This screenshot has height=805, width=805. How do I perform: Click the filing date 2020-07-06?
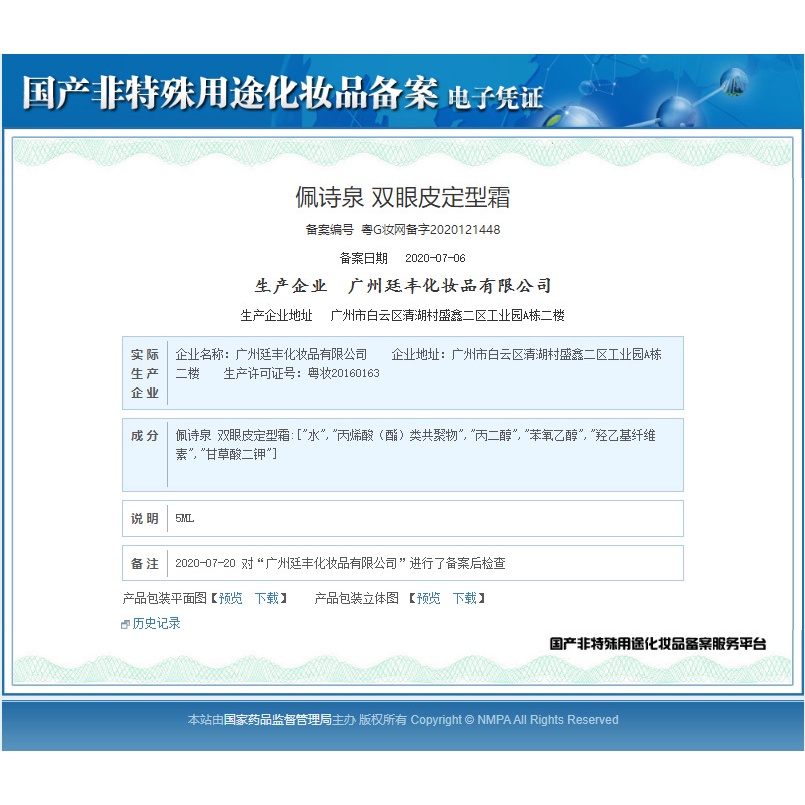pyautogui.click(x=434, y=258)
